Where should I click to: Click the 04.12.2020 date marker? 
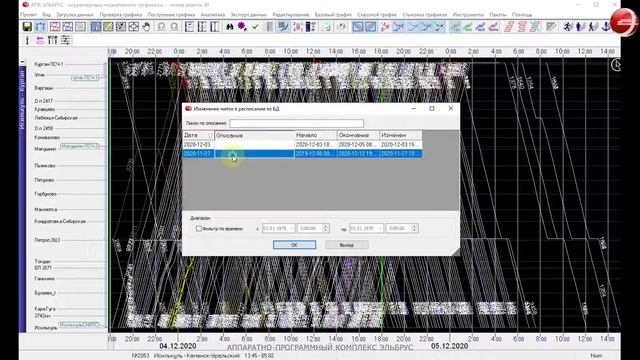(x=178, y=346)
